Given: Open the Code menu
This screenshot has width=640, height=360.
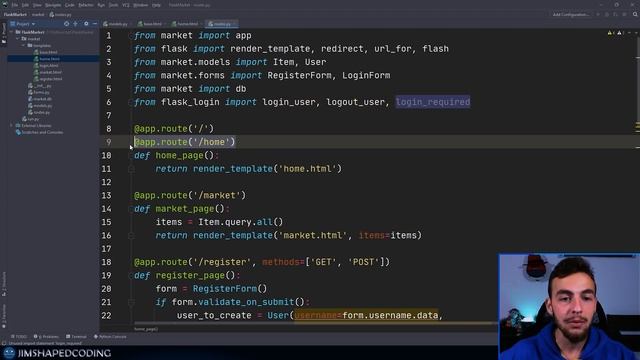Looking at the screenshot, I should pyautogui.click(x=70, y=5).
